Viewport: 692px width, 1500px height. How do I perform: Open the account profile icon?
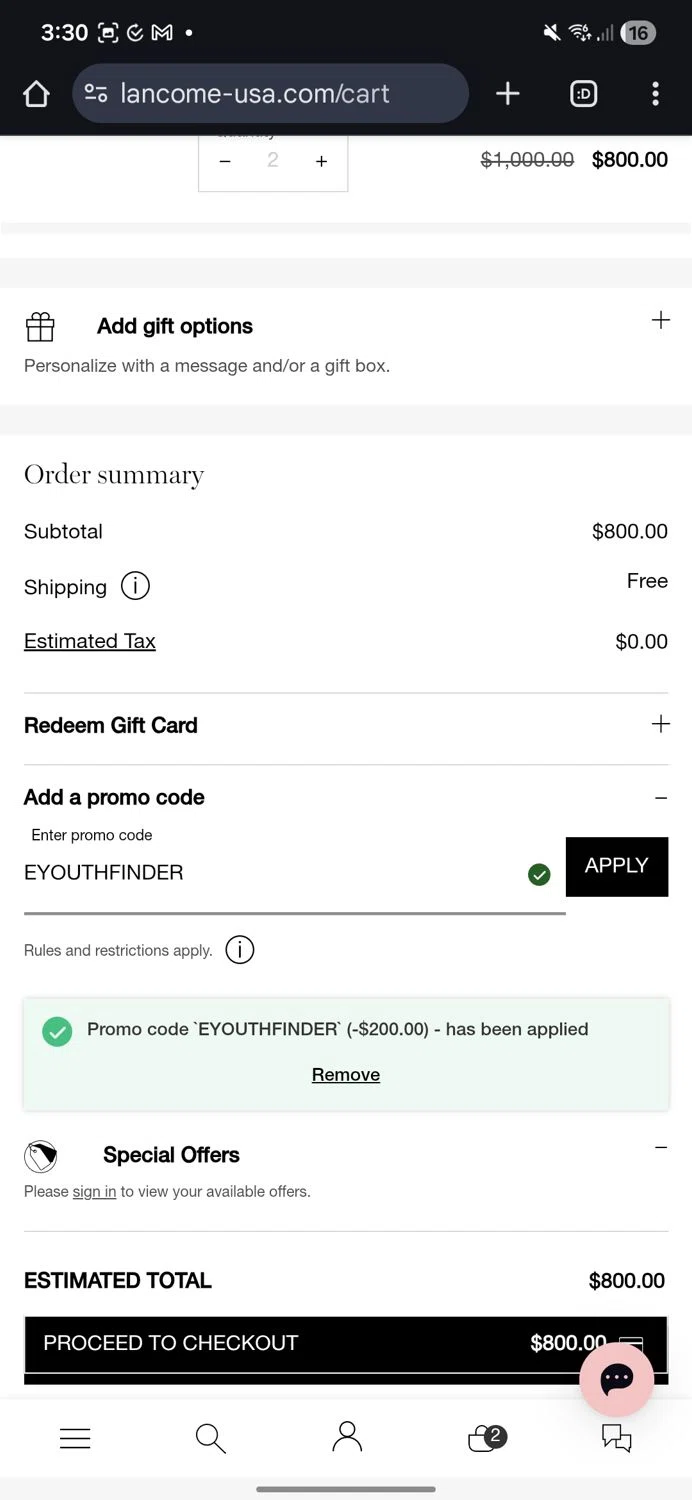346,1438
